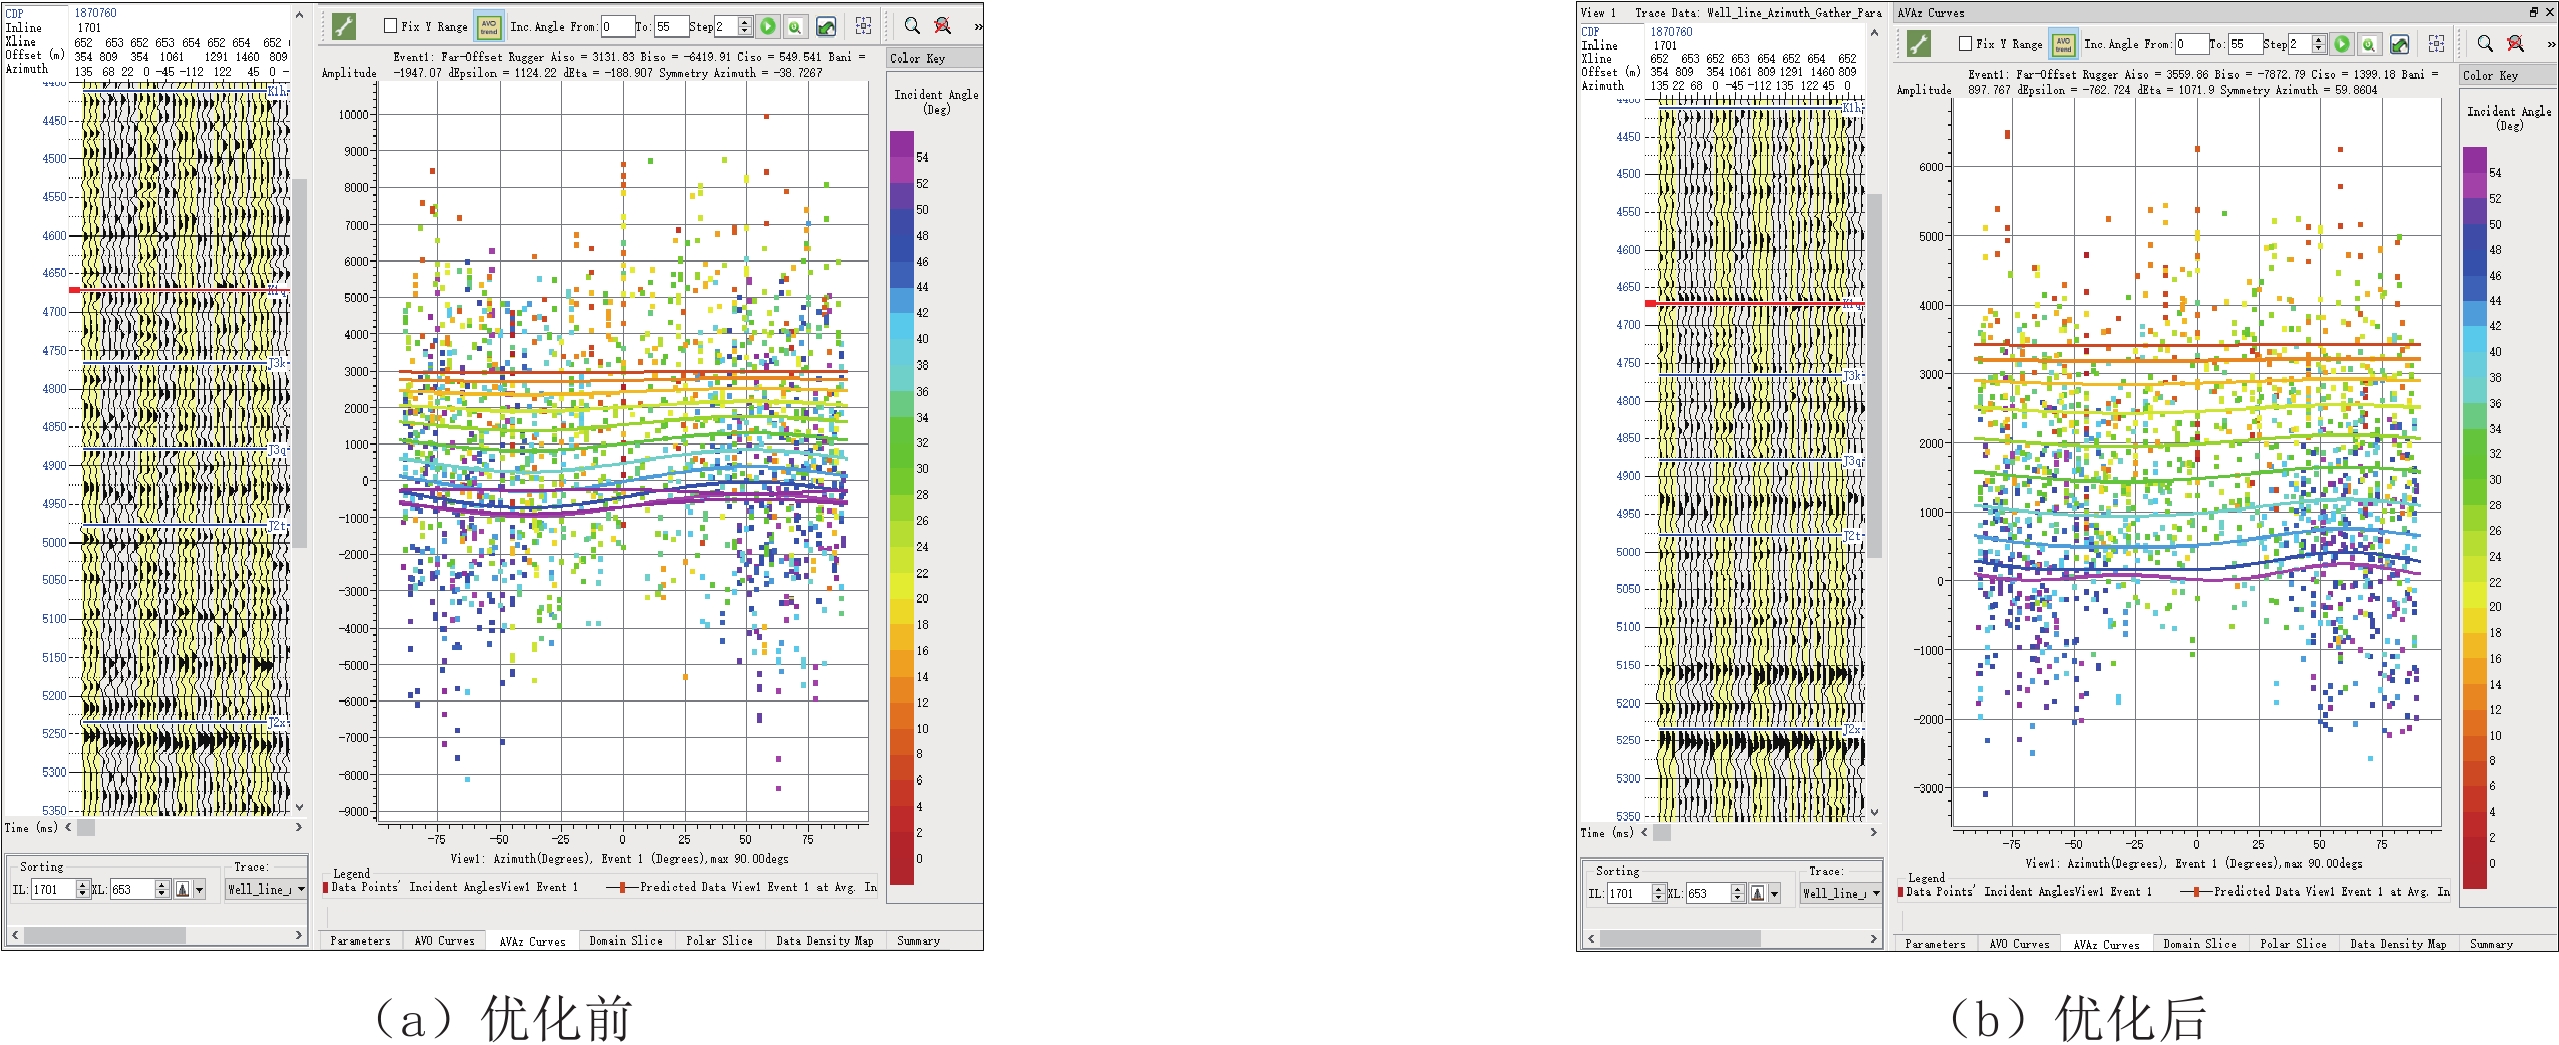The image size is (2559, 1045).
Task: Open the wrench settings in right panel
Action: 1918,43
